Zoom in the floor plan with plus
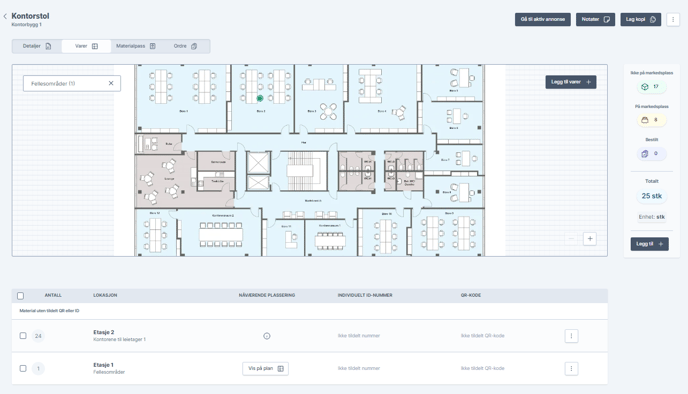The width and height of the screenshot is (688, 394). click(590, 239)
